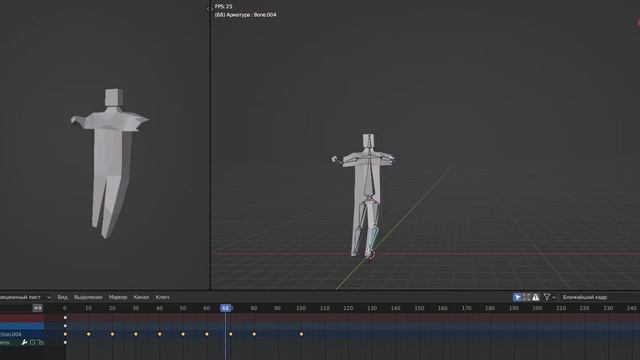Open the Ключ menu
The height and width of the screenshot is (360, 640).
[x=162, y=297]
